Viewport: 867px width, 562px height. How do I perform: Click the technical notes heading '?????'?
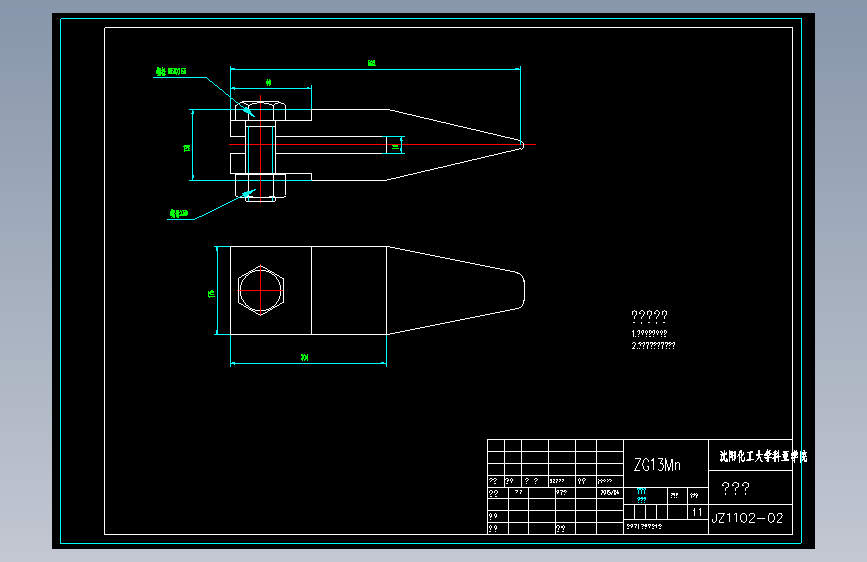649,316
